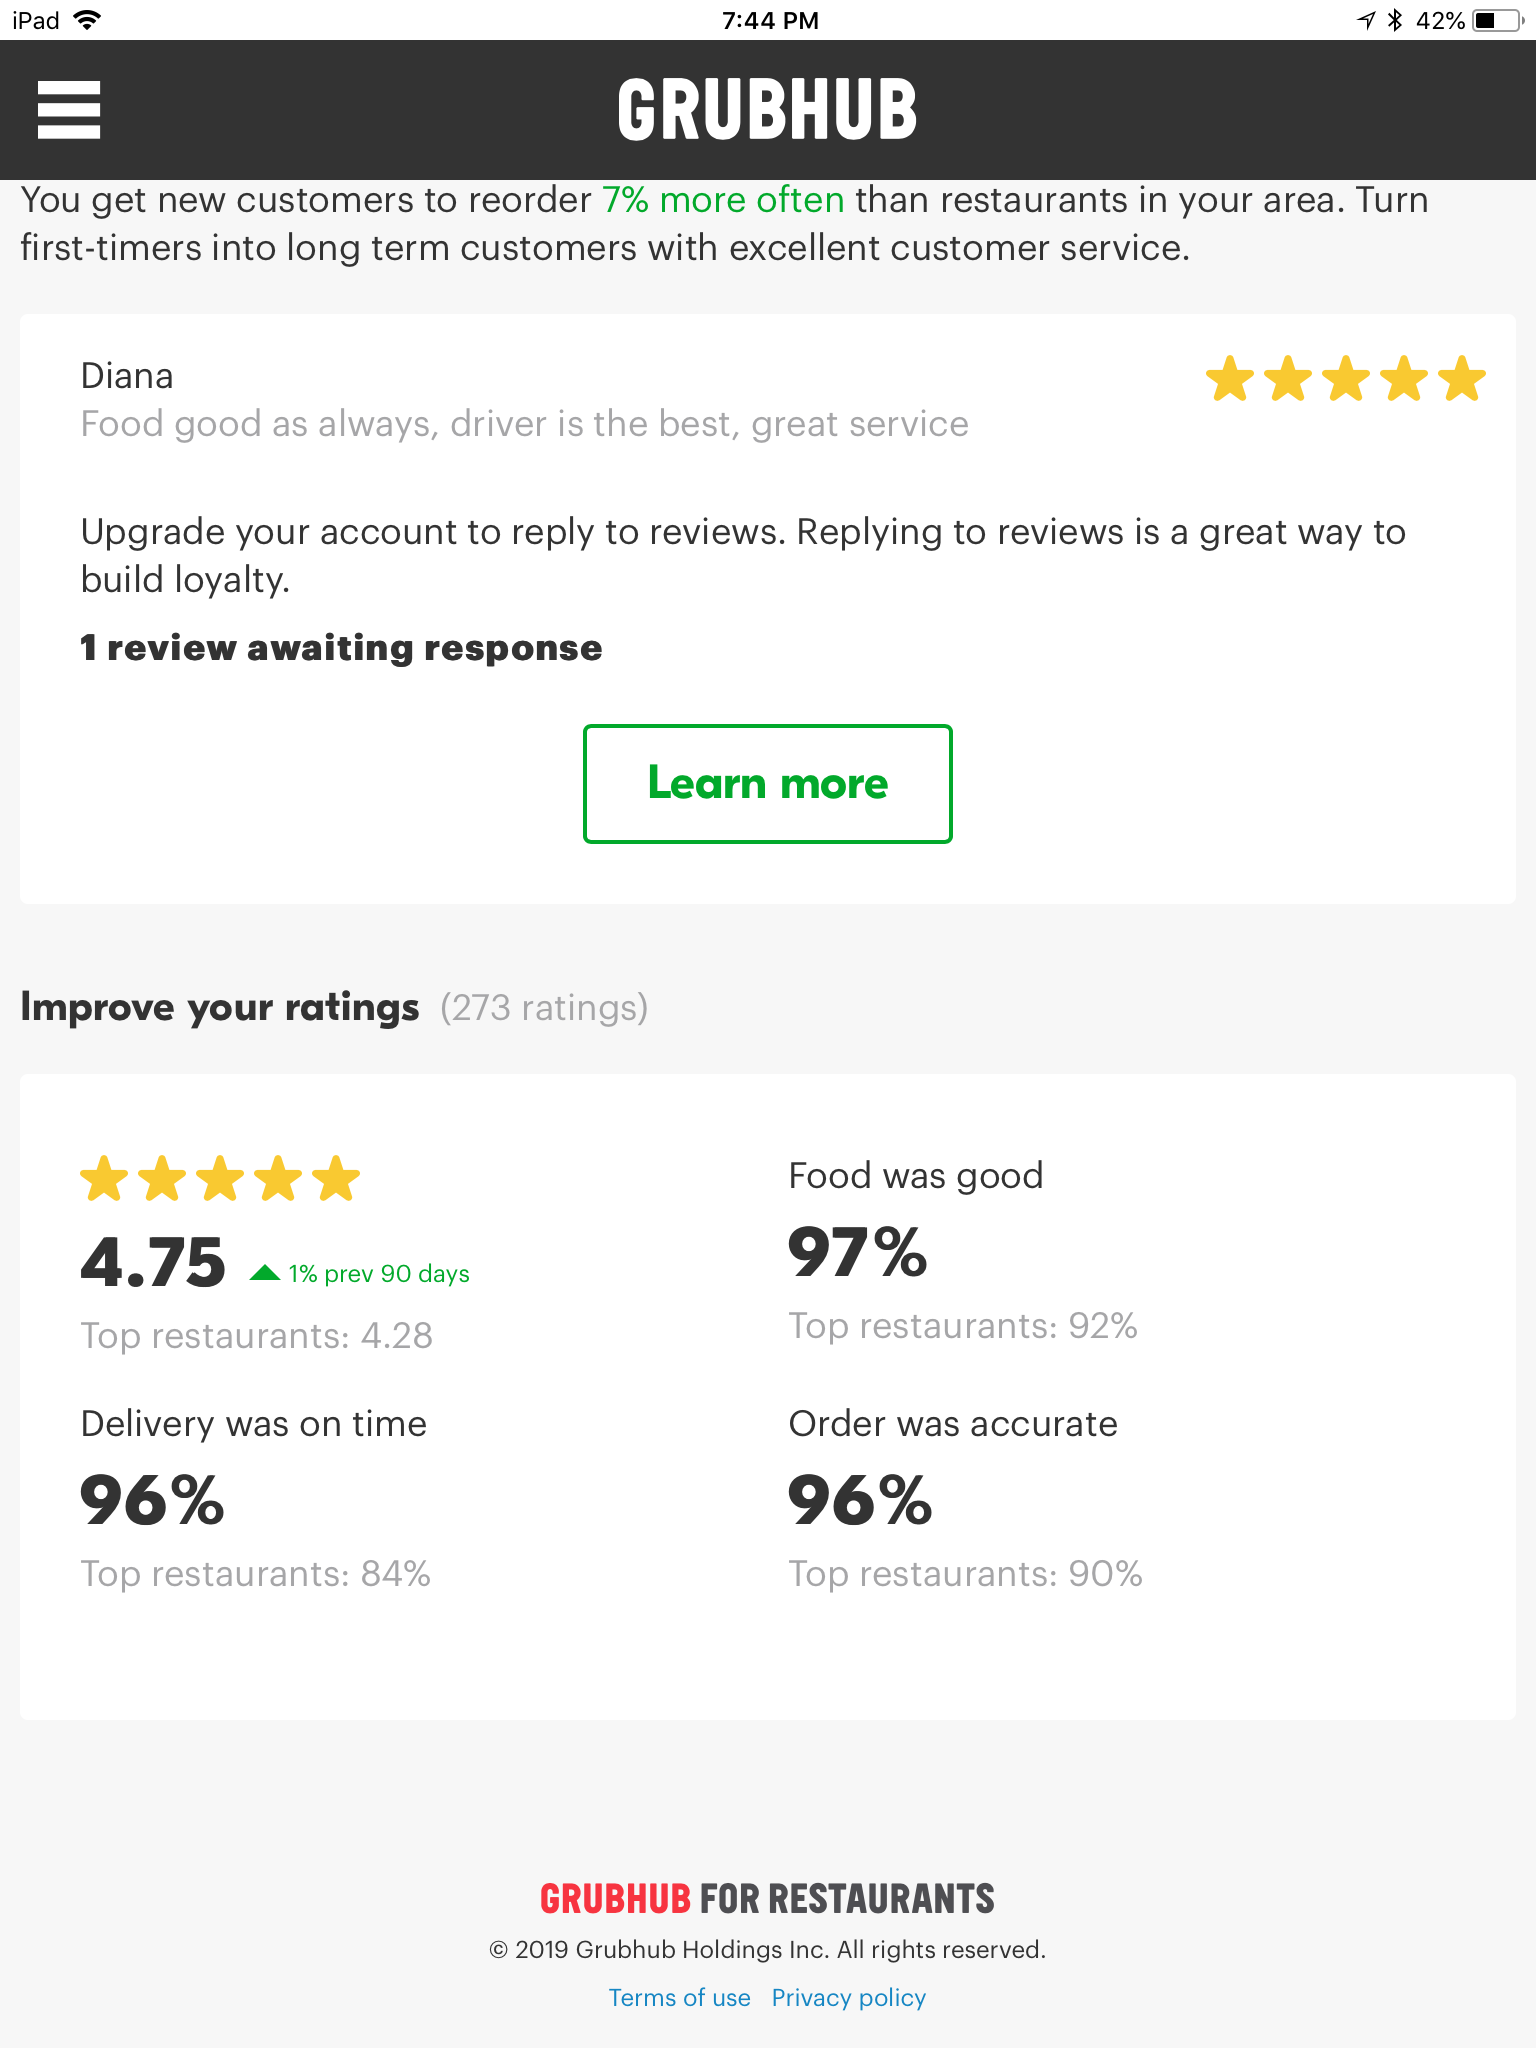
Task: Open the Privacy policy link
Action: coord(849,1997)
